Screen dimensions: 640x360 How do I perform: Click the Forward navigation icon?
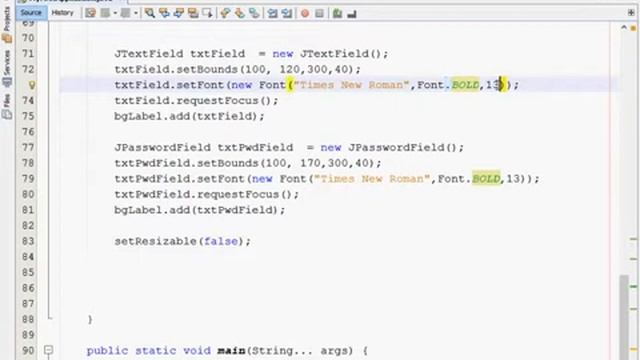pos(125,13)
